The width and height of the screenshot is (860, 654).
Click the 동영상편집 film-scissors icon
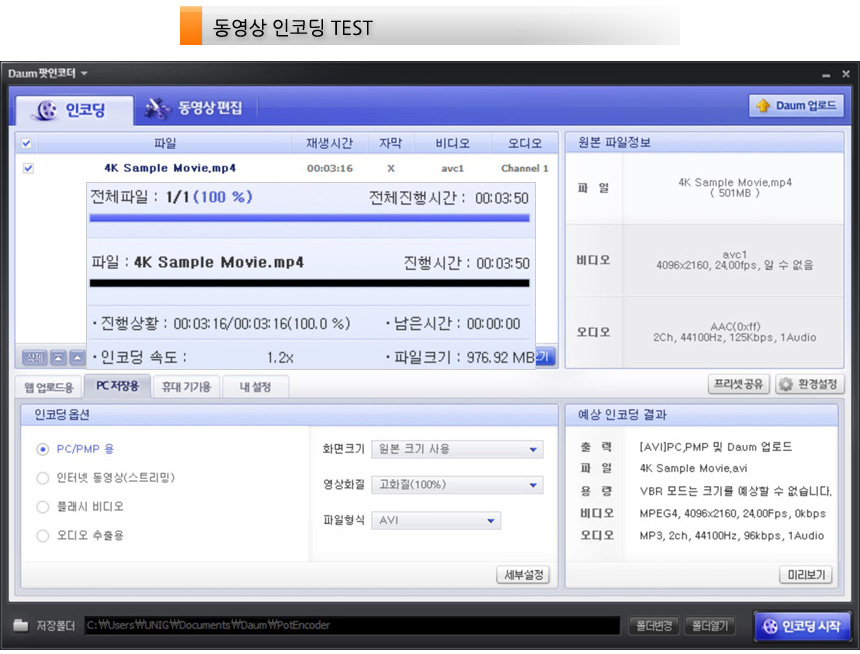(x=157, y=108)
